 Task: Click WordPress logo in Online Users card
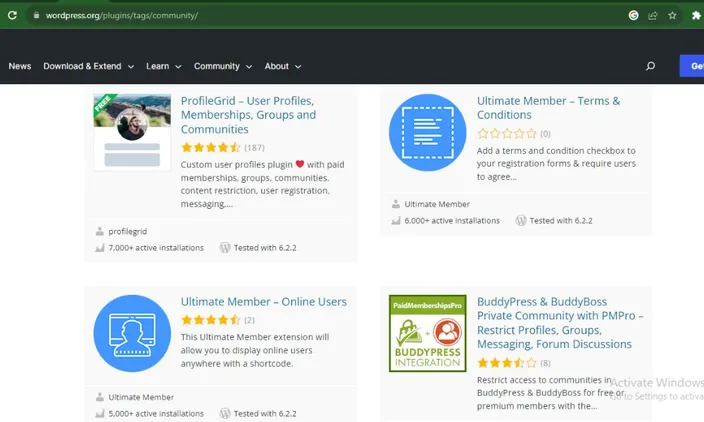coord(224,413)
